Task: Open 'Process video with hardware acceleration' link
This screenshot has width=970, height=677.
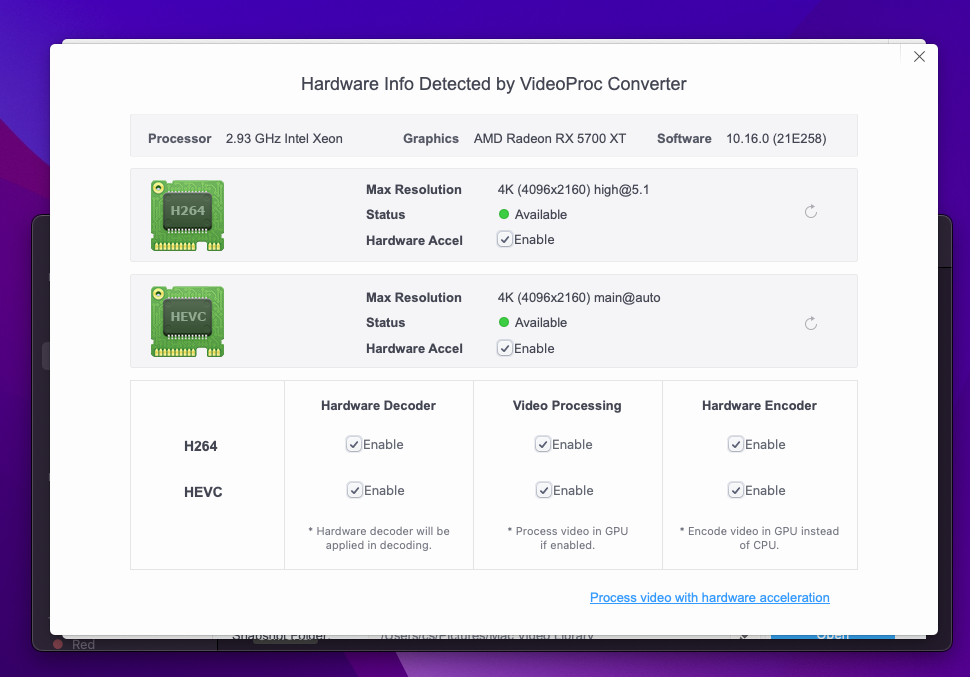Action: 710,598
